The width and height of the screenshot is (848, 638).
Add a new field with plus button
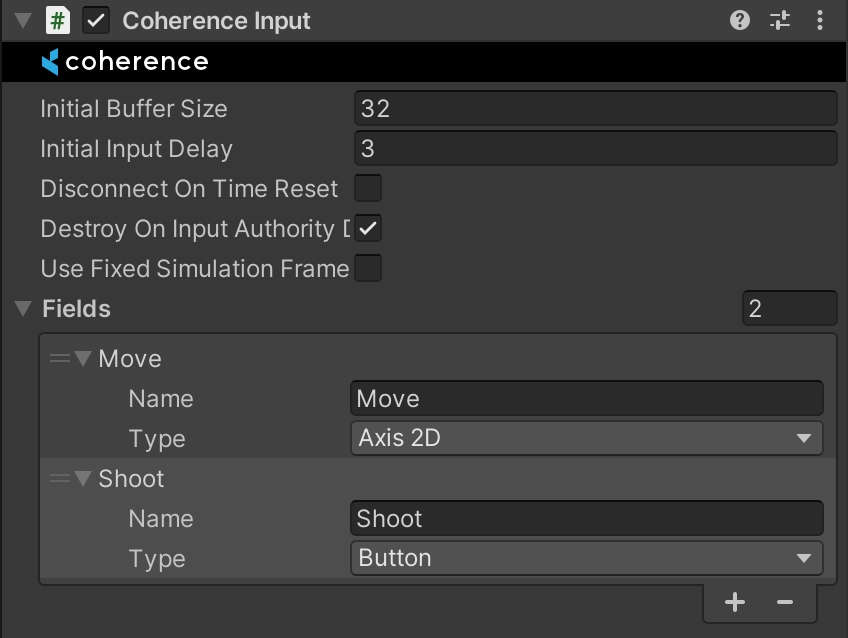click(x=735, y=601)
